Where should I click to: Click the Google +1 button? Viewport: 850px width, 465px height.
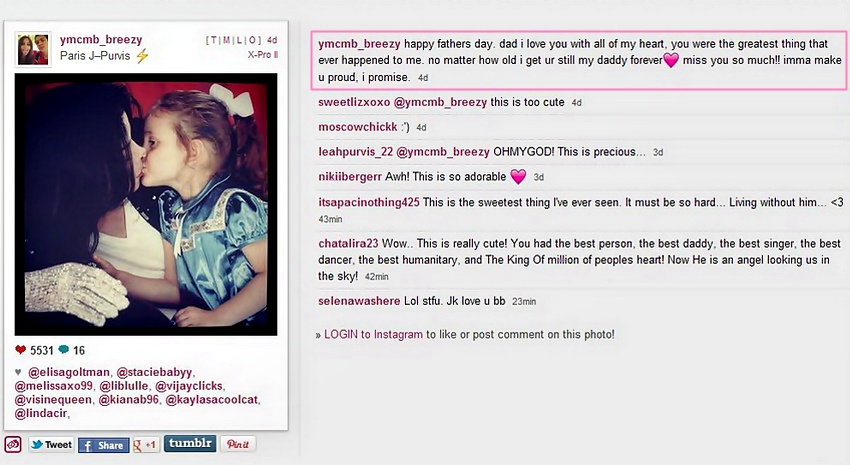pos(145,445)
